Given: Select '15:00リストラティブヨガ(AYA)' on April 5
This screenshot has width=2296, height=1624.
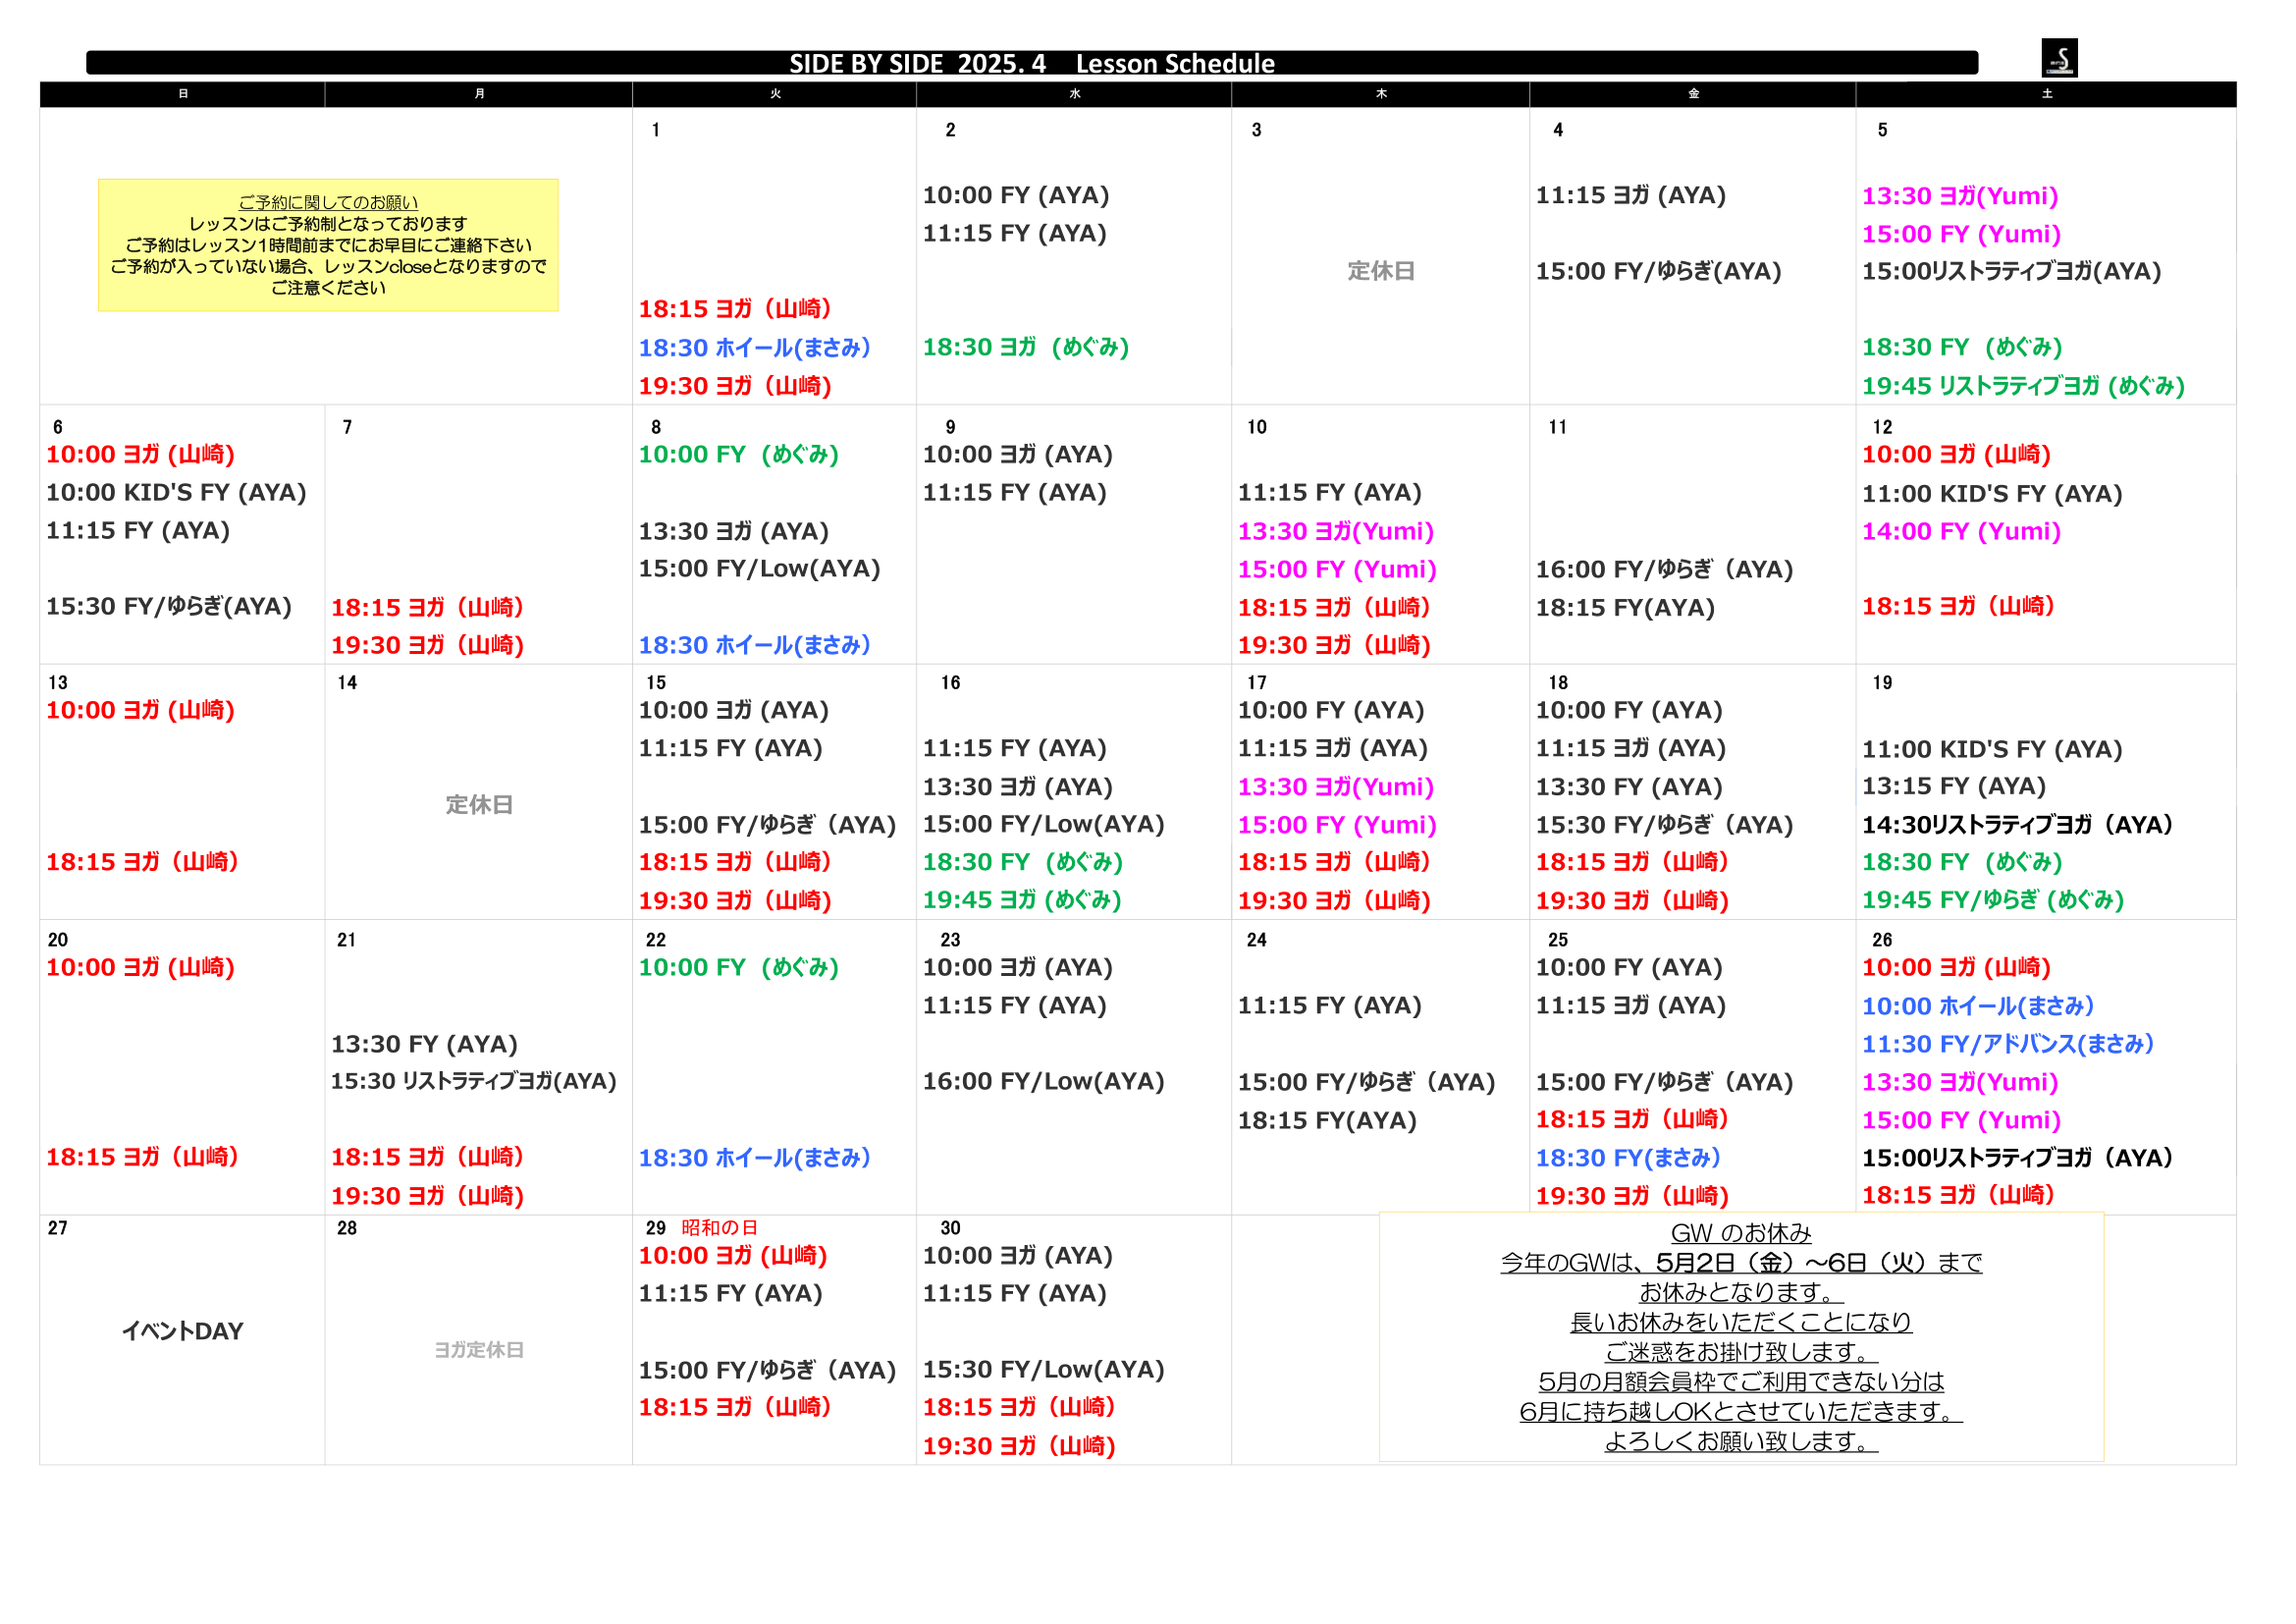Looking at the screenshot, I should click(2012, 271).
